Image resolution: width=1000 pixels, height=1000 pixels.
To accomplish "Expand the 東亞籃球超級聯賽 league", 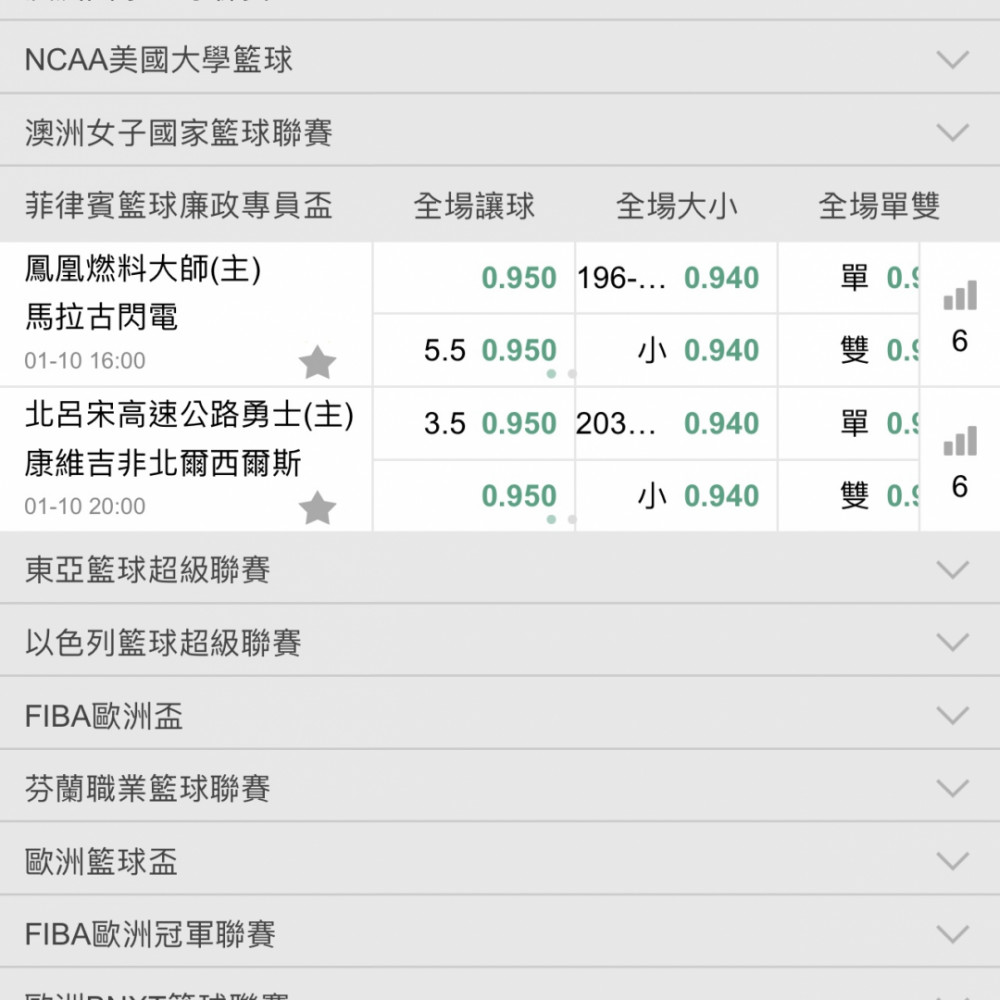I will pos(500,569).
